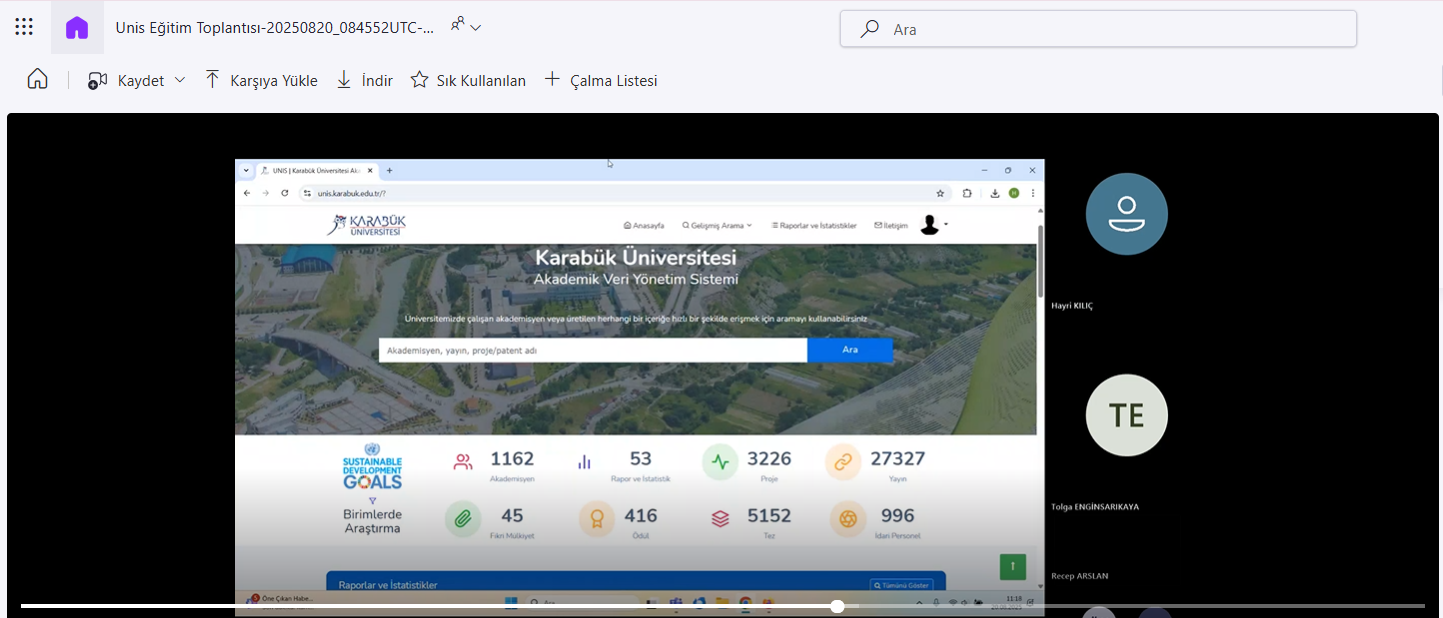1443x618 pixels.
Task: Click the purple Stream home logo
Action: (77, 28)
